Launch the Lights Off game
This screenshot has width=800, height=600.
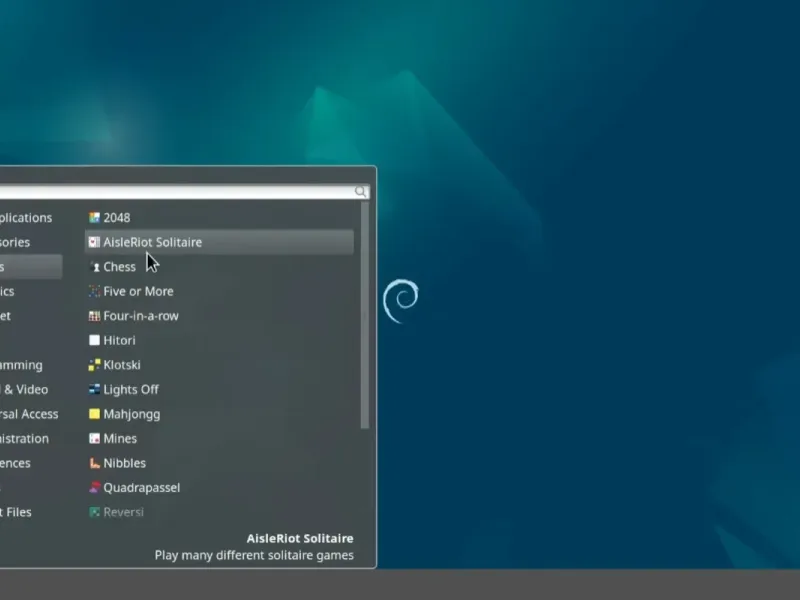219,389
